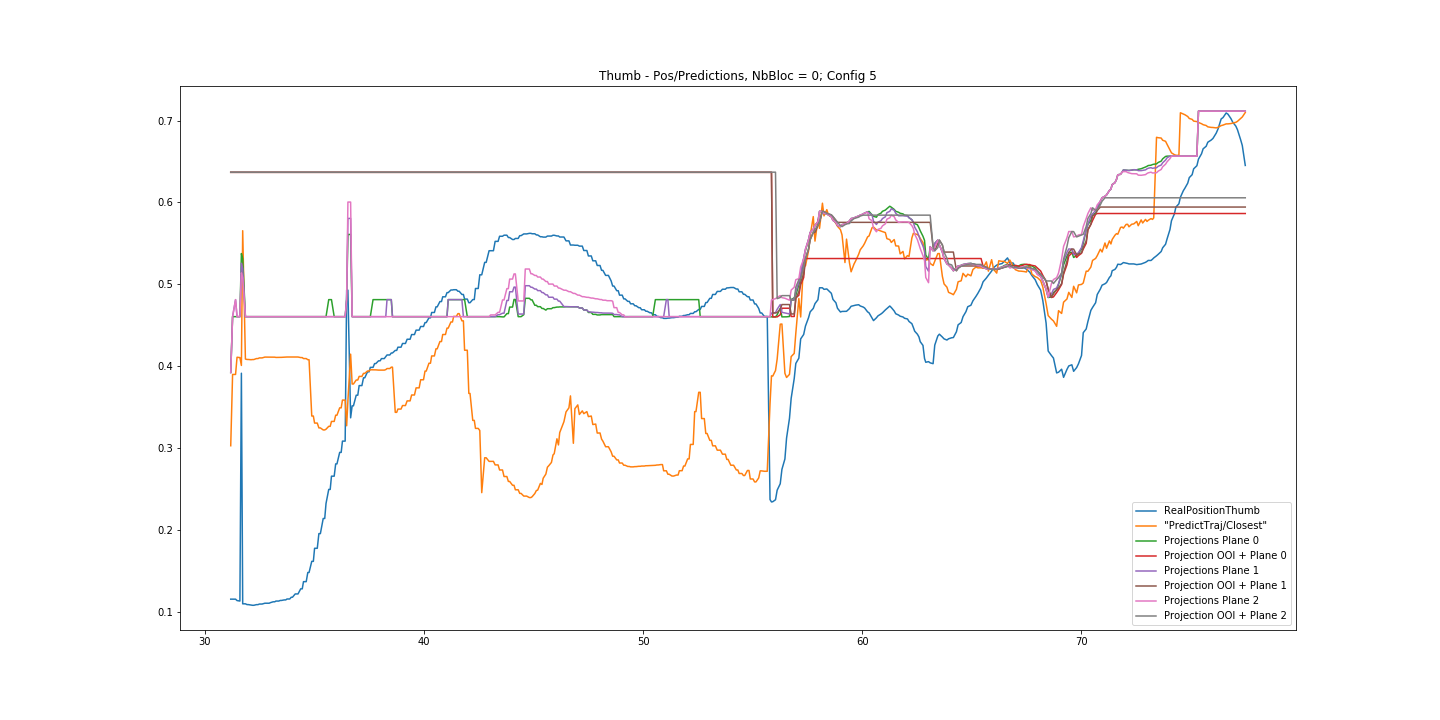Select the 'Projection OOI + Plane 2' legend text

1225,615
